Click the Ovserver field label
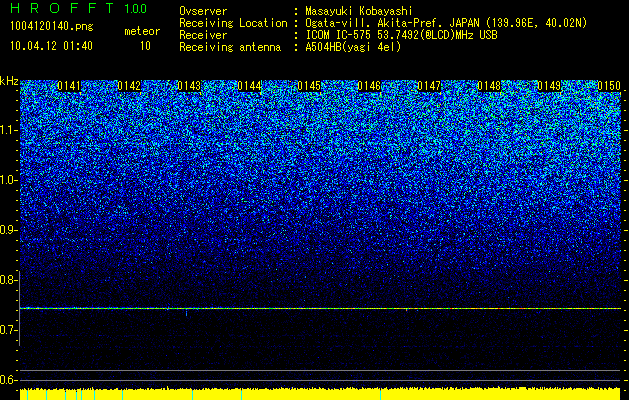 pyautogui.click(x=203, y=11)
